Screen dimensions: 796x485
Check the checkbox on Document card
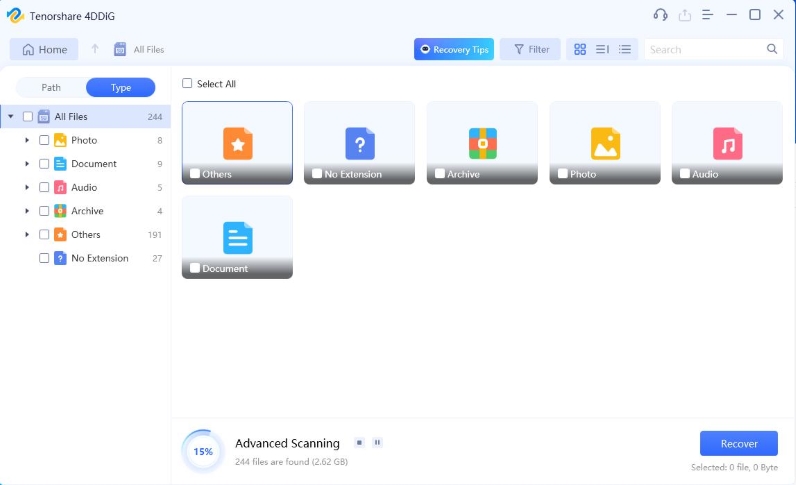pos(195,268)
